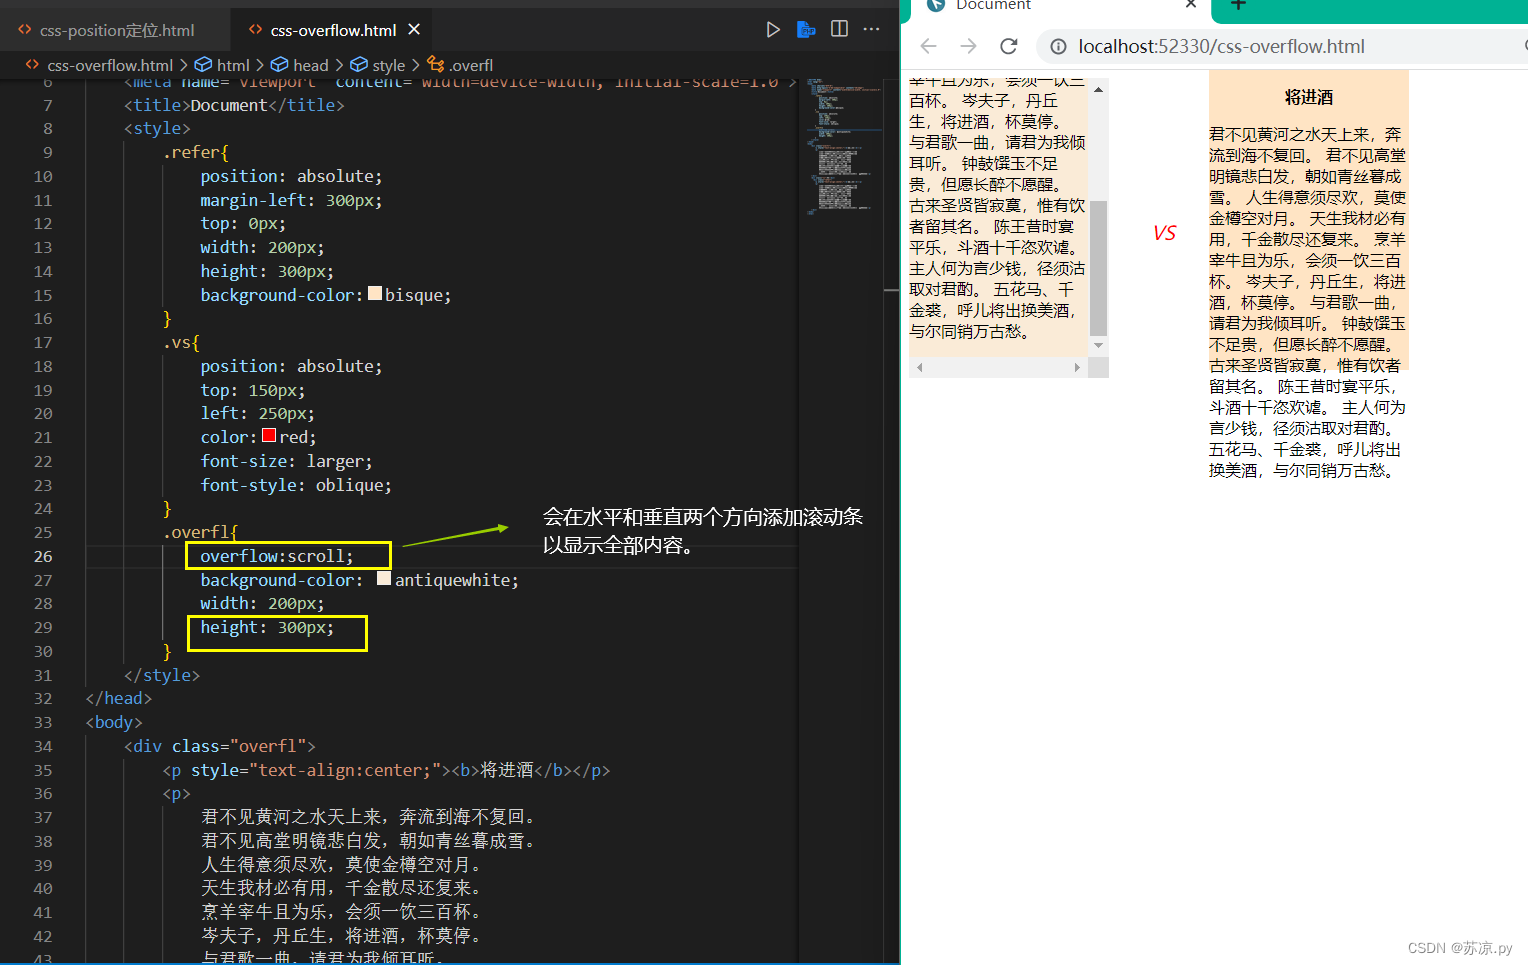Click the bisque color swatch in code
1528x965 pixels.
click(x=375, y=294)
